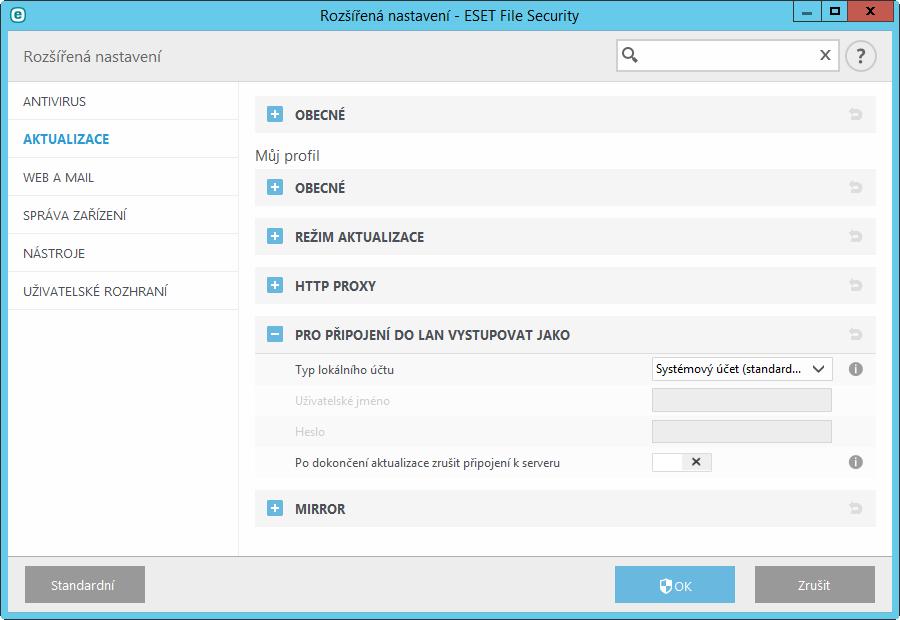Reset Můj profil OBECNÉ section via revert arrow
The width and height of the screenshot is (900, 620).
(x=855, y=187)
